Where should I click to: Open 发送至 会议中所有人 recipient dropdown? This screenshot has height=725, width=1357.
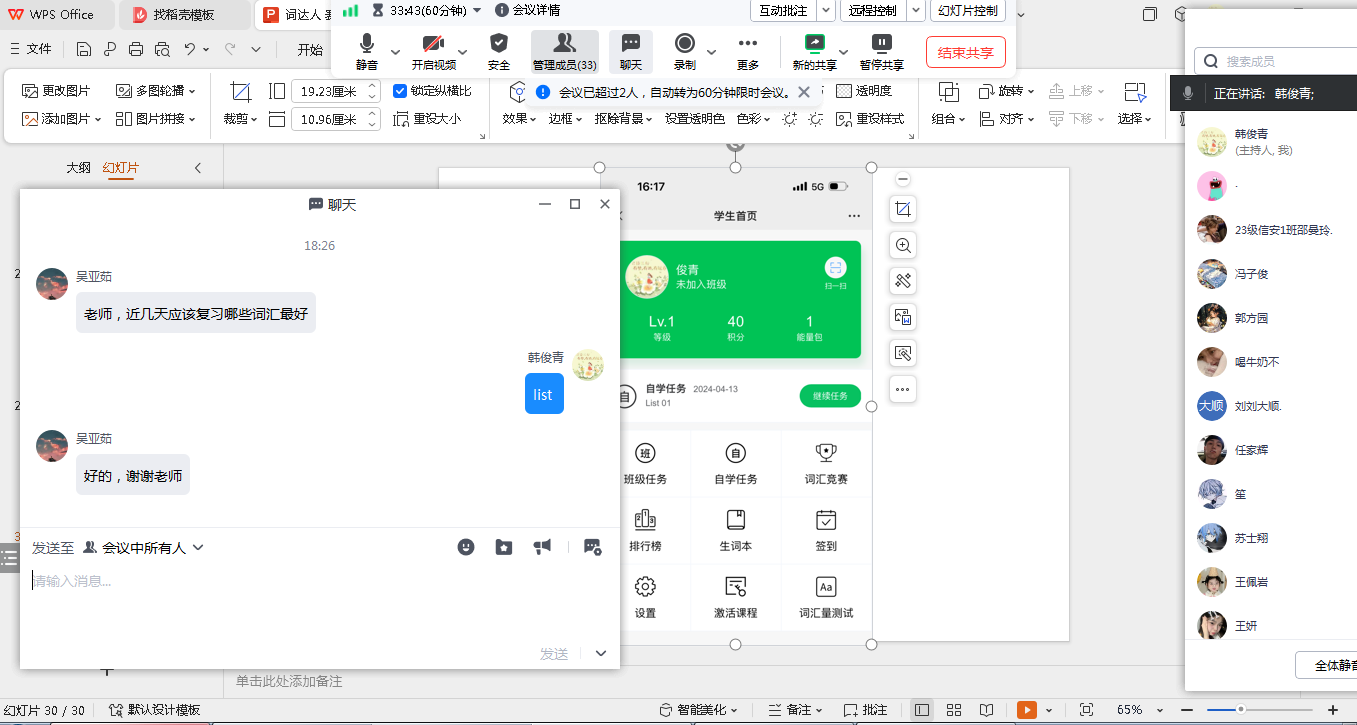pyautogui.click(x=144, y=548)
